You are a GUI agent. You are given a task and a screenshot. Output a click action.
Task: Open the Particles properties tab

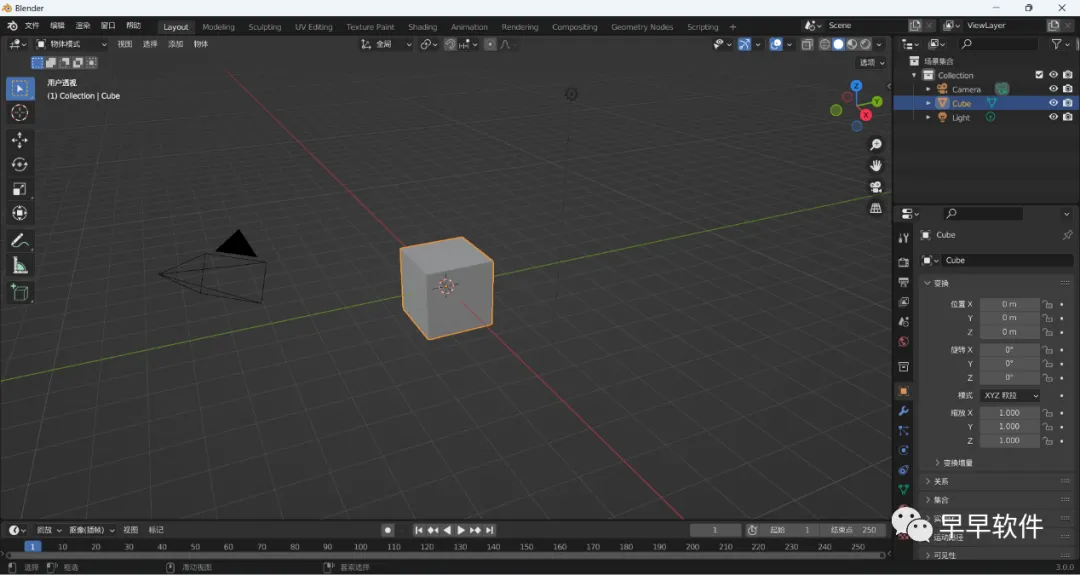(904, 430)
